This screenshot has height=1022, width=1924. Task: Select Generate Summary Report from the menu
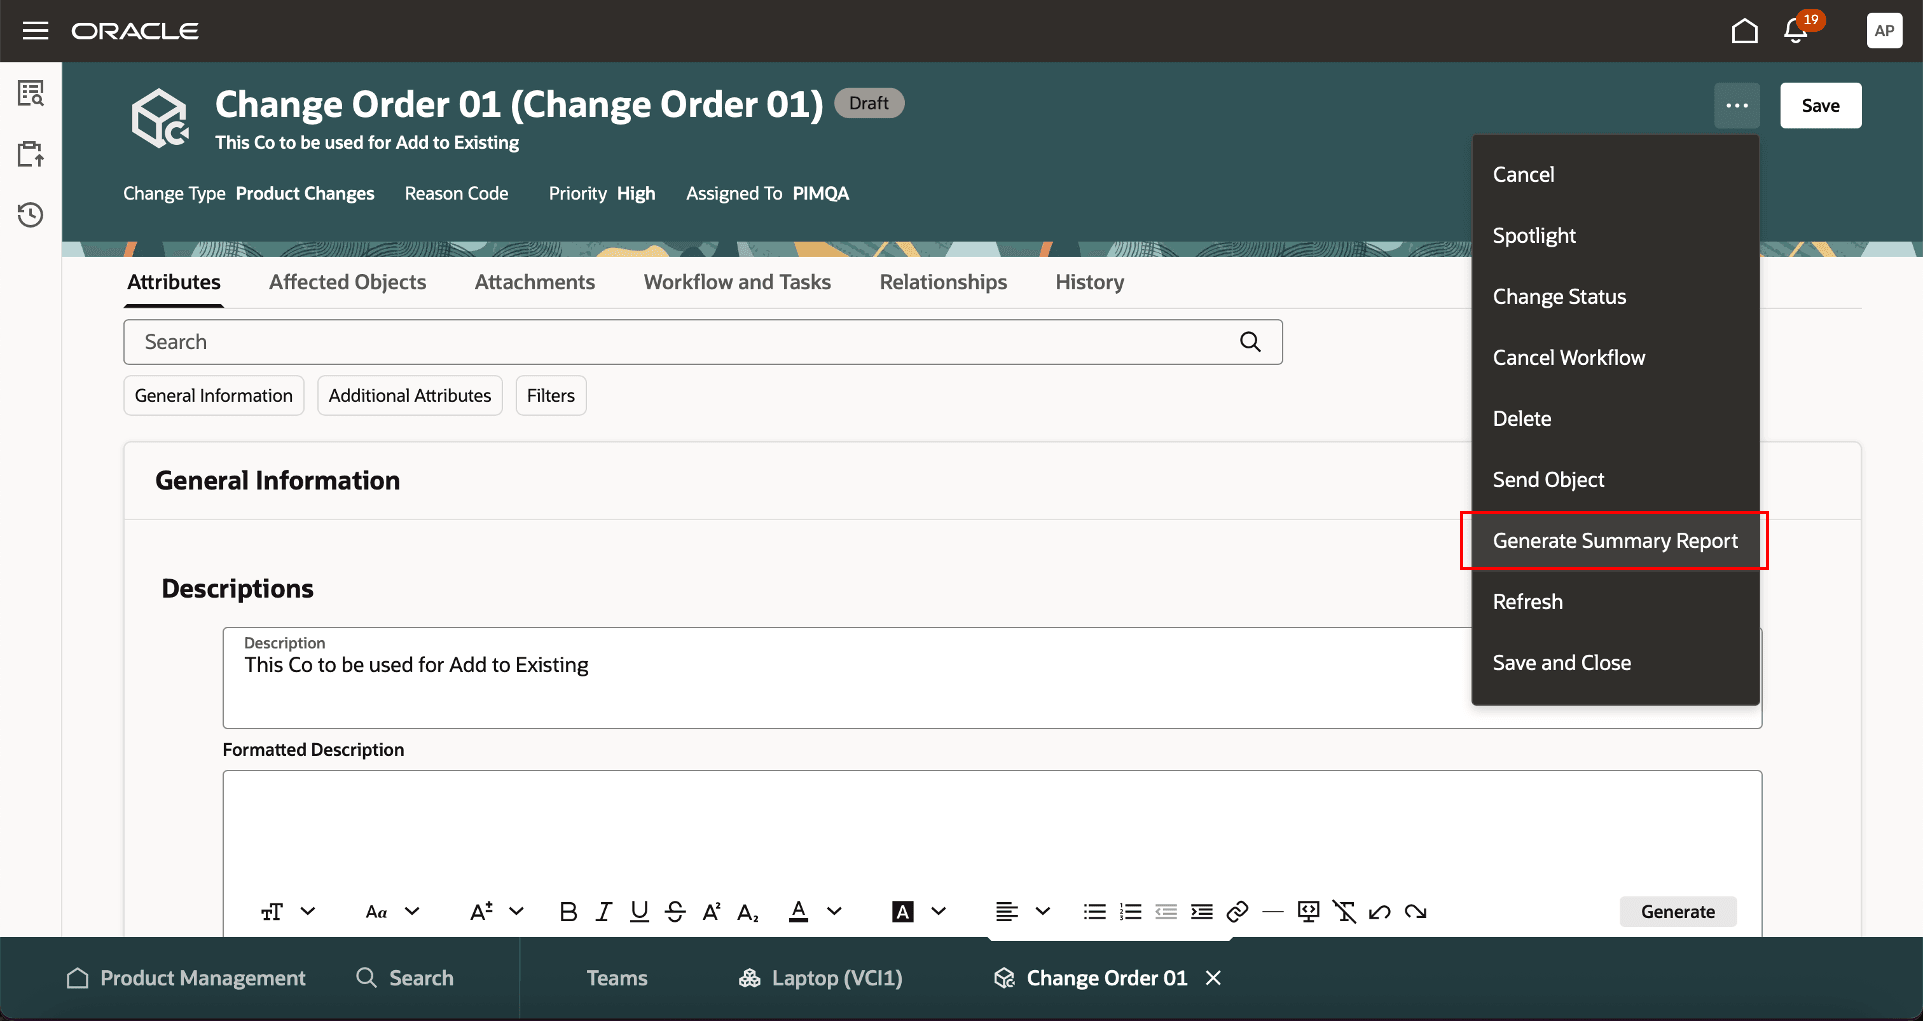(x=1614, y=540)
